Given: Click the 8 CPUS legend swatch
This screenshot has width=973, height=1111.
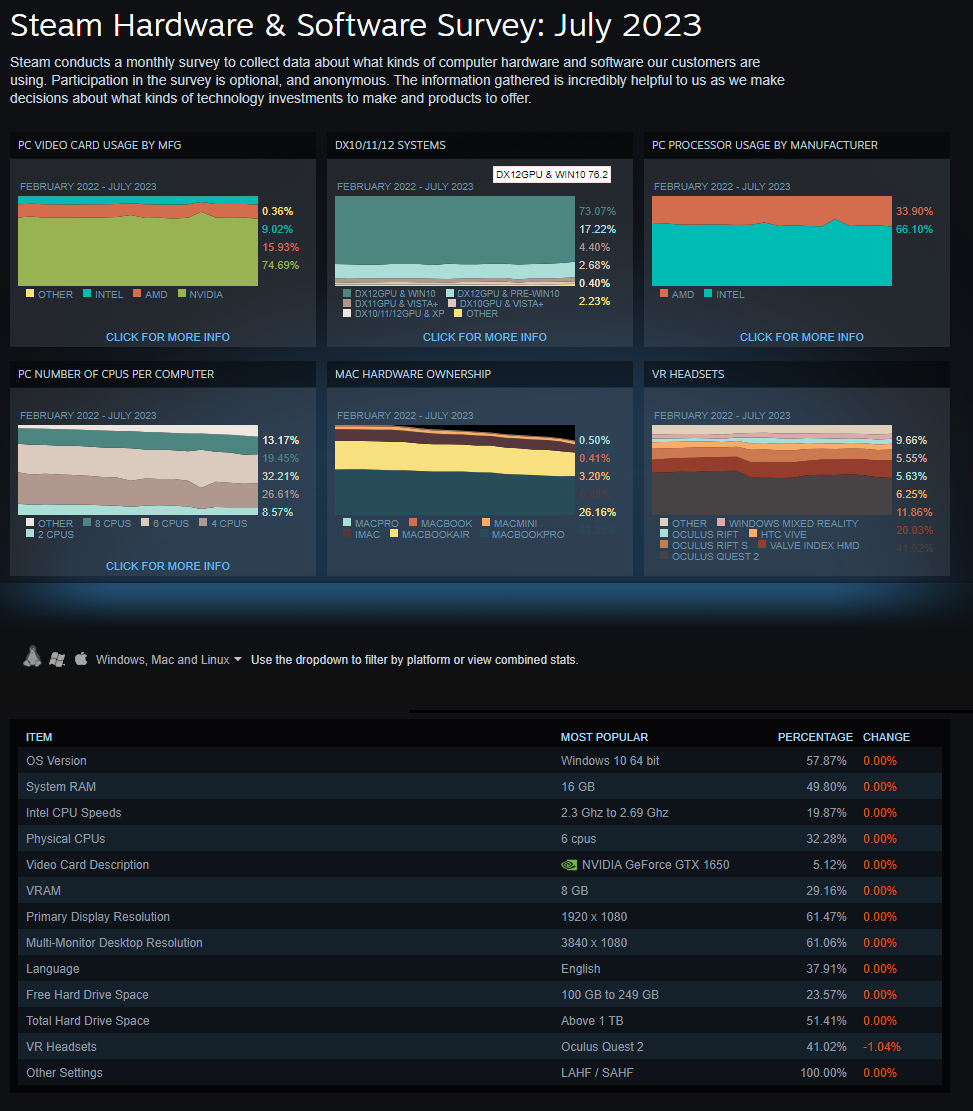Looking at the screenshot, I should pyautogui.click(x=86, y=522).
